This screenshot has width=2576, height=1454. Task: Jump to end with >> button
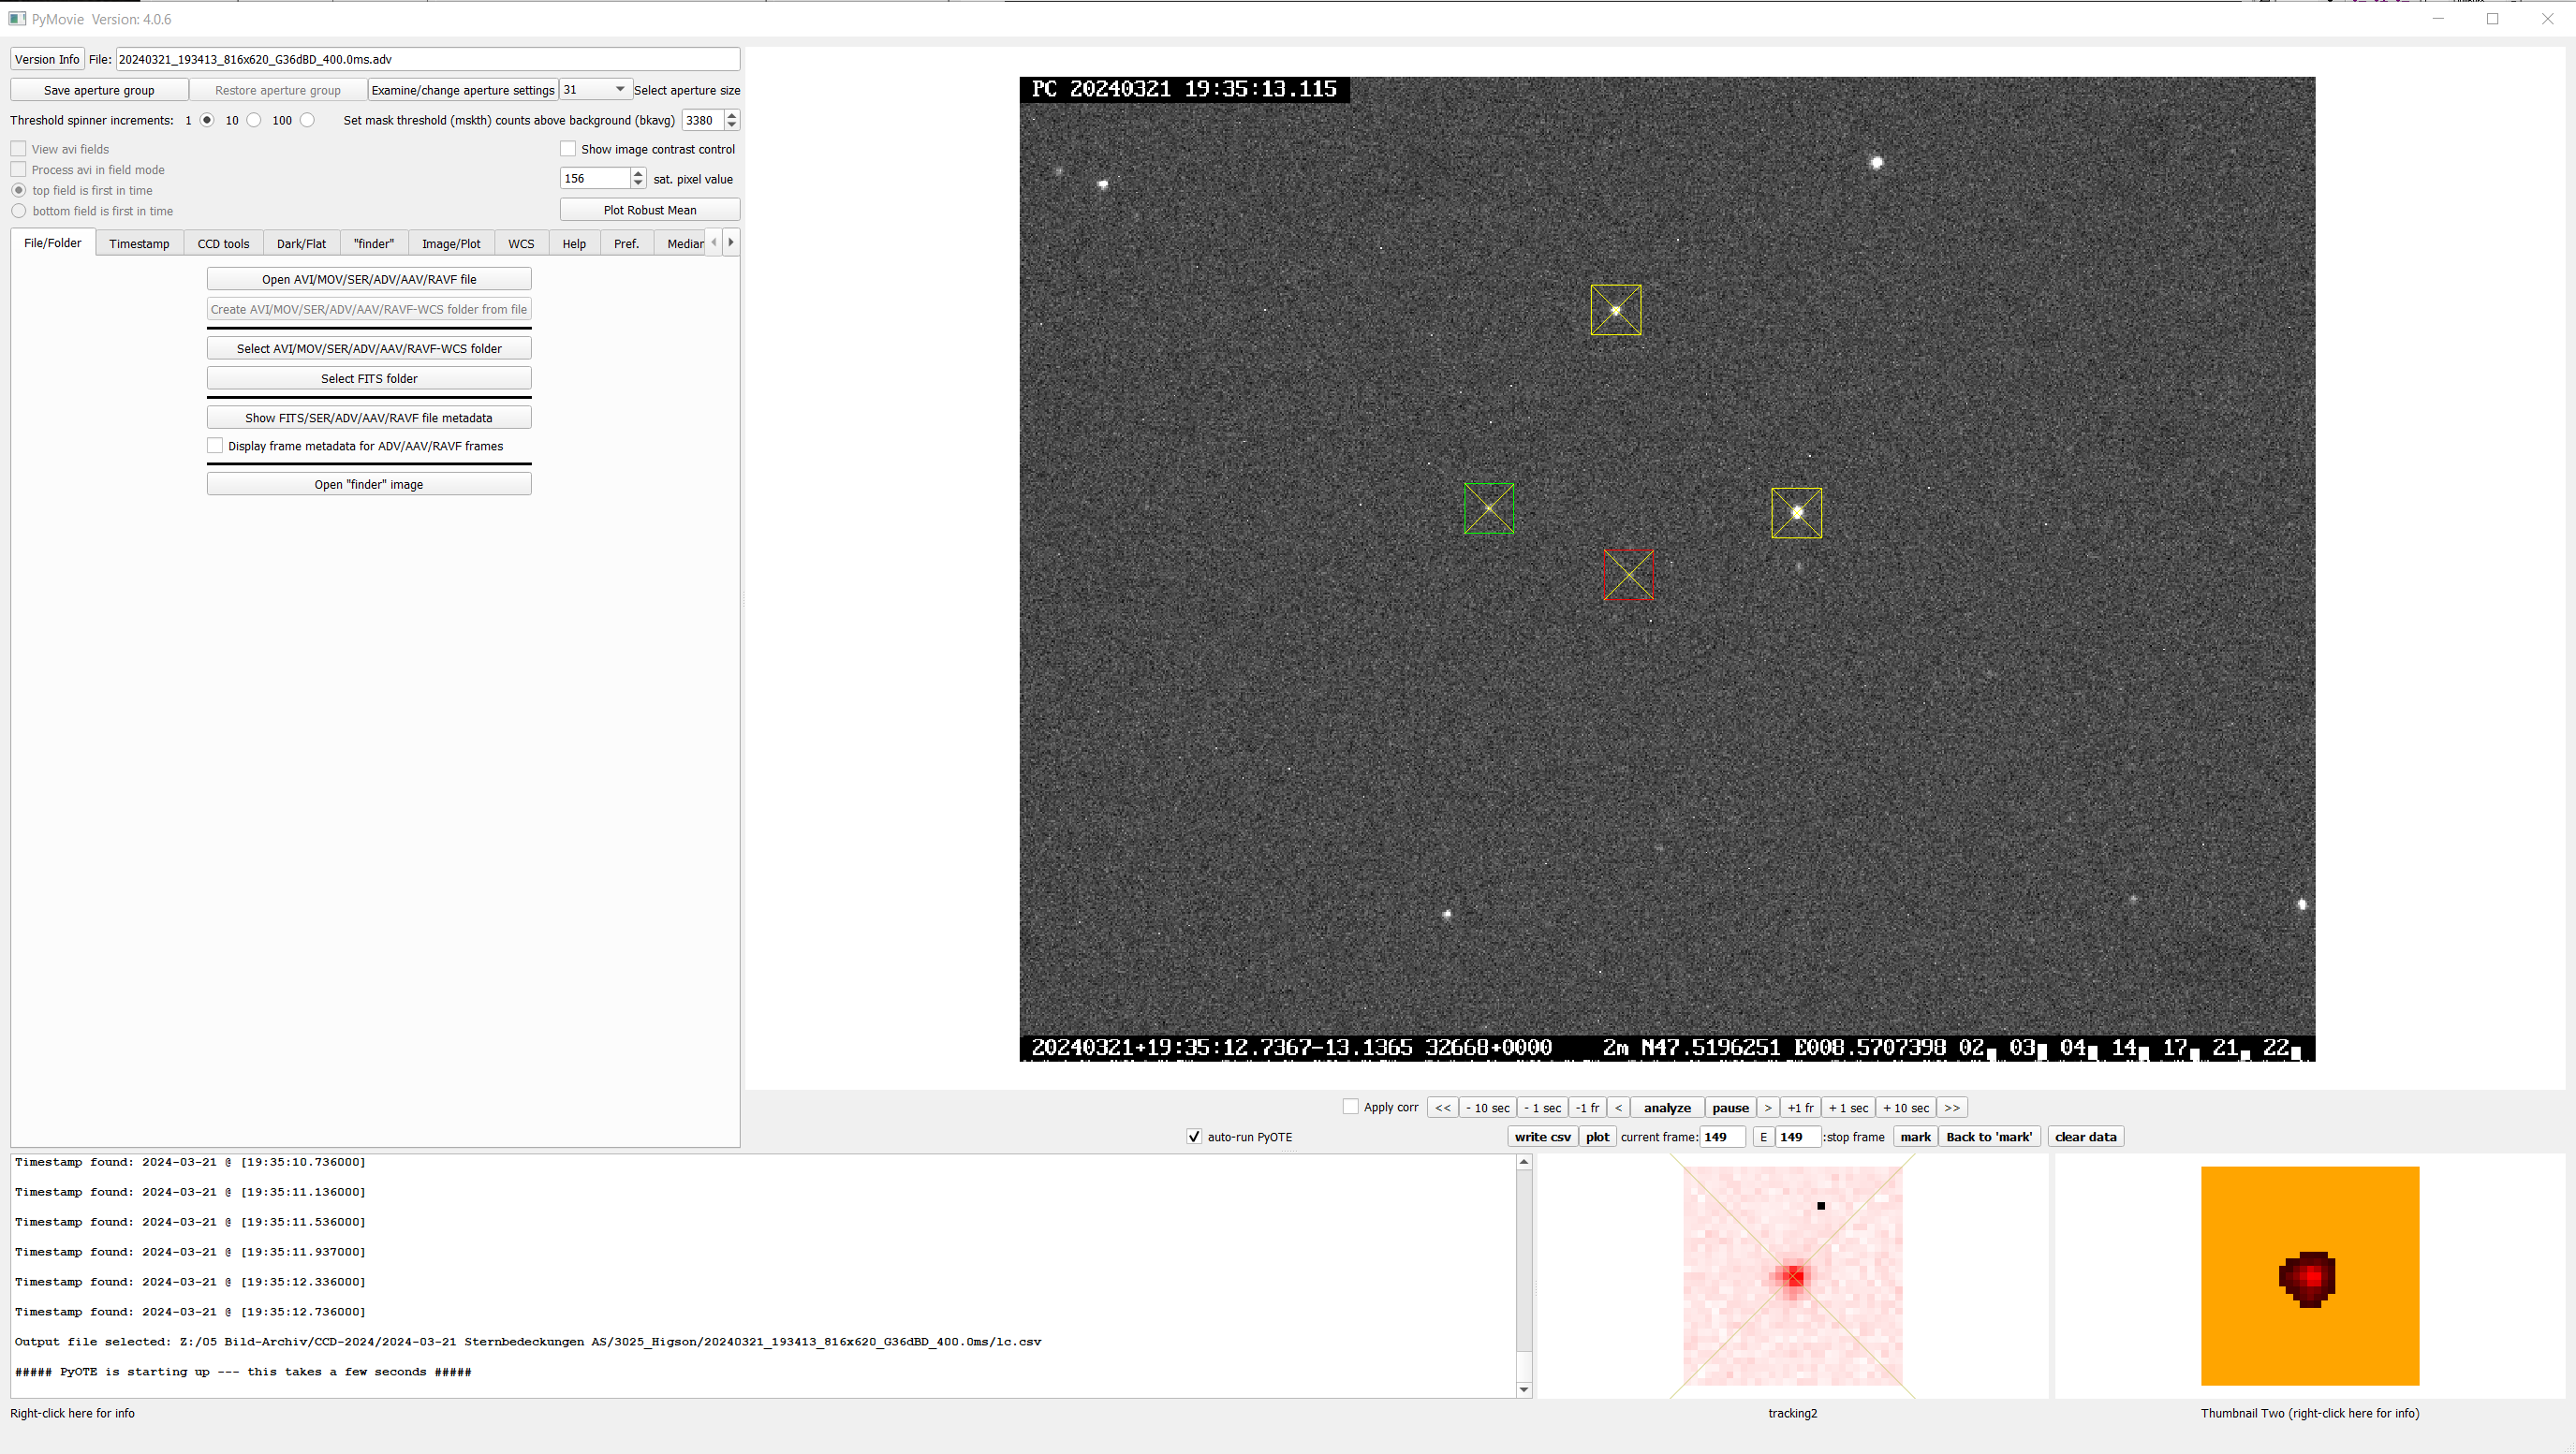coord(1951,1108)
